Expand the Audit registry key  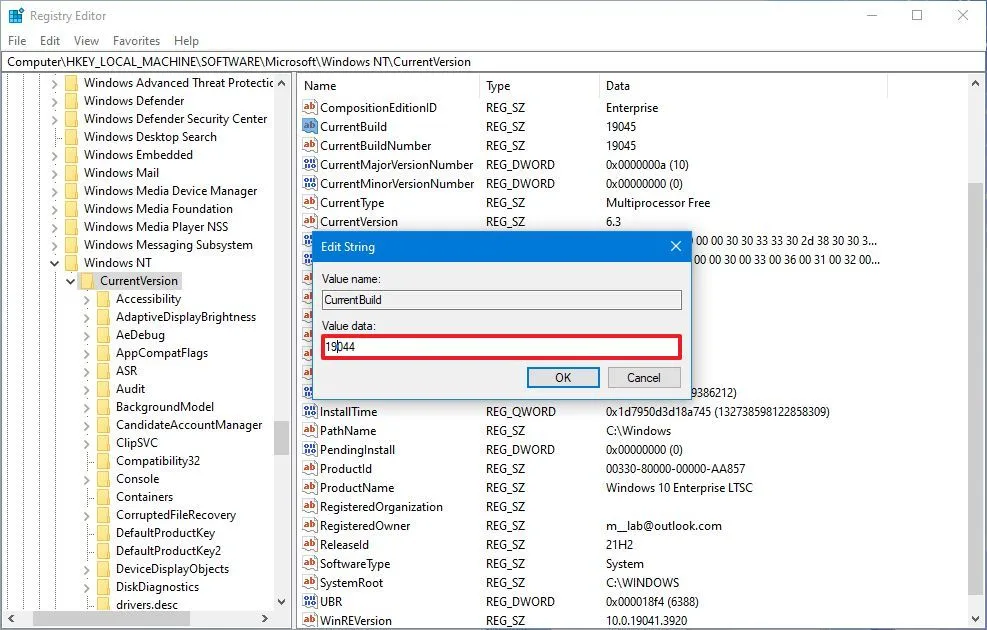[87, 389]
